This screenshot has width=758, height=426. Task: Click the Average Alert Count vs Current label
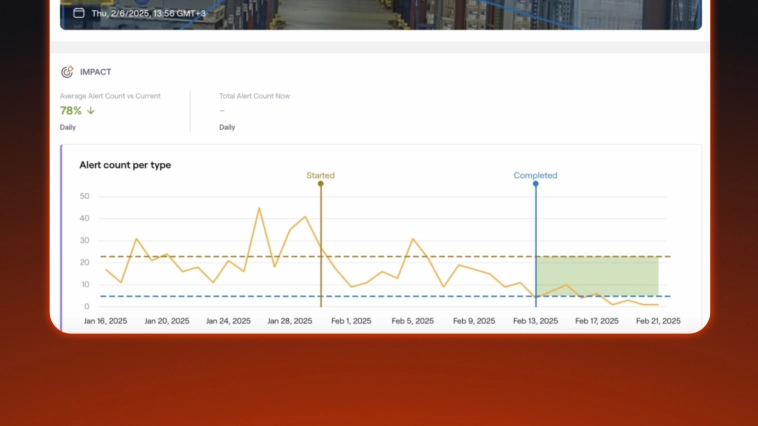(110, 96)
